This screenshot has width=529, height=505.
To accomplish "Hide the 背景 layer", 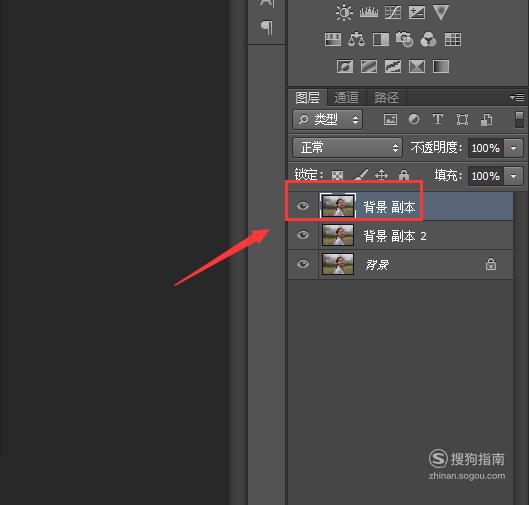I will point(303,264).
